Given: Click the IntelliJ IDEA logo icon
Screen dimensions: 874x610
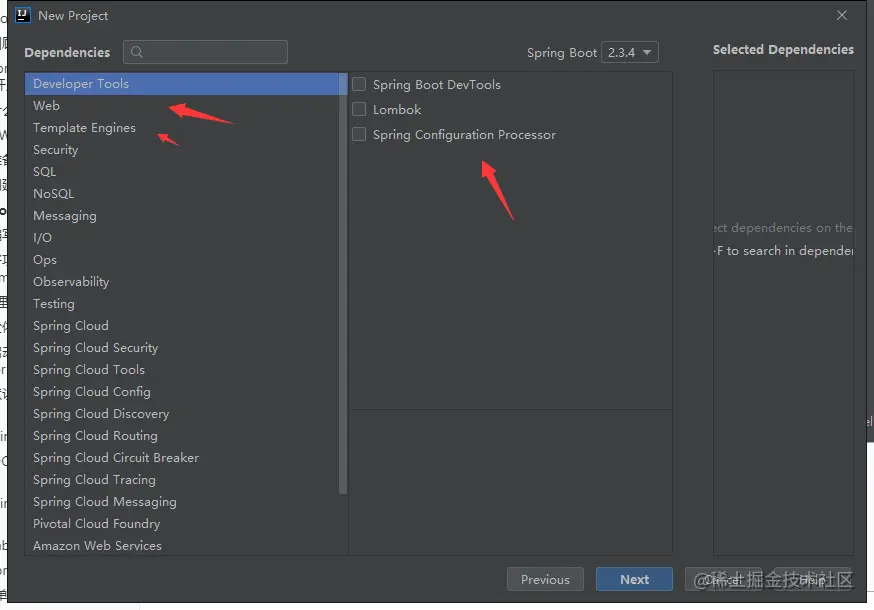Looking at the screenshot, I should [x=22, y=15].
